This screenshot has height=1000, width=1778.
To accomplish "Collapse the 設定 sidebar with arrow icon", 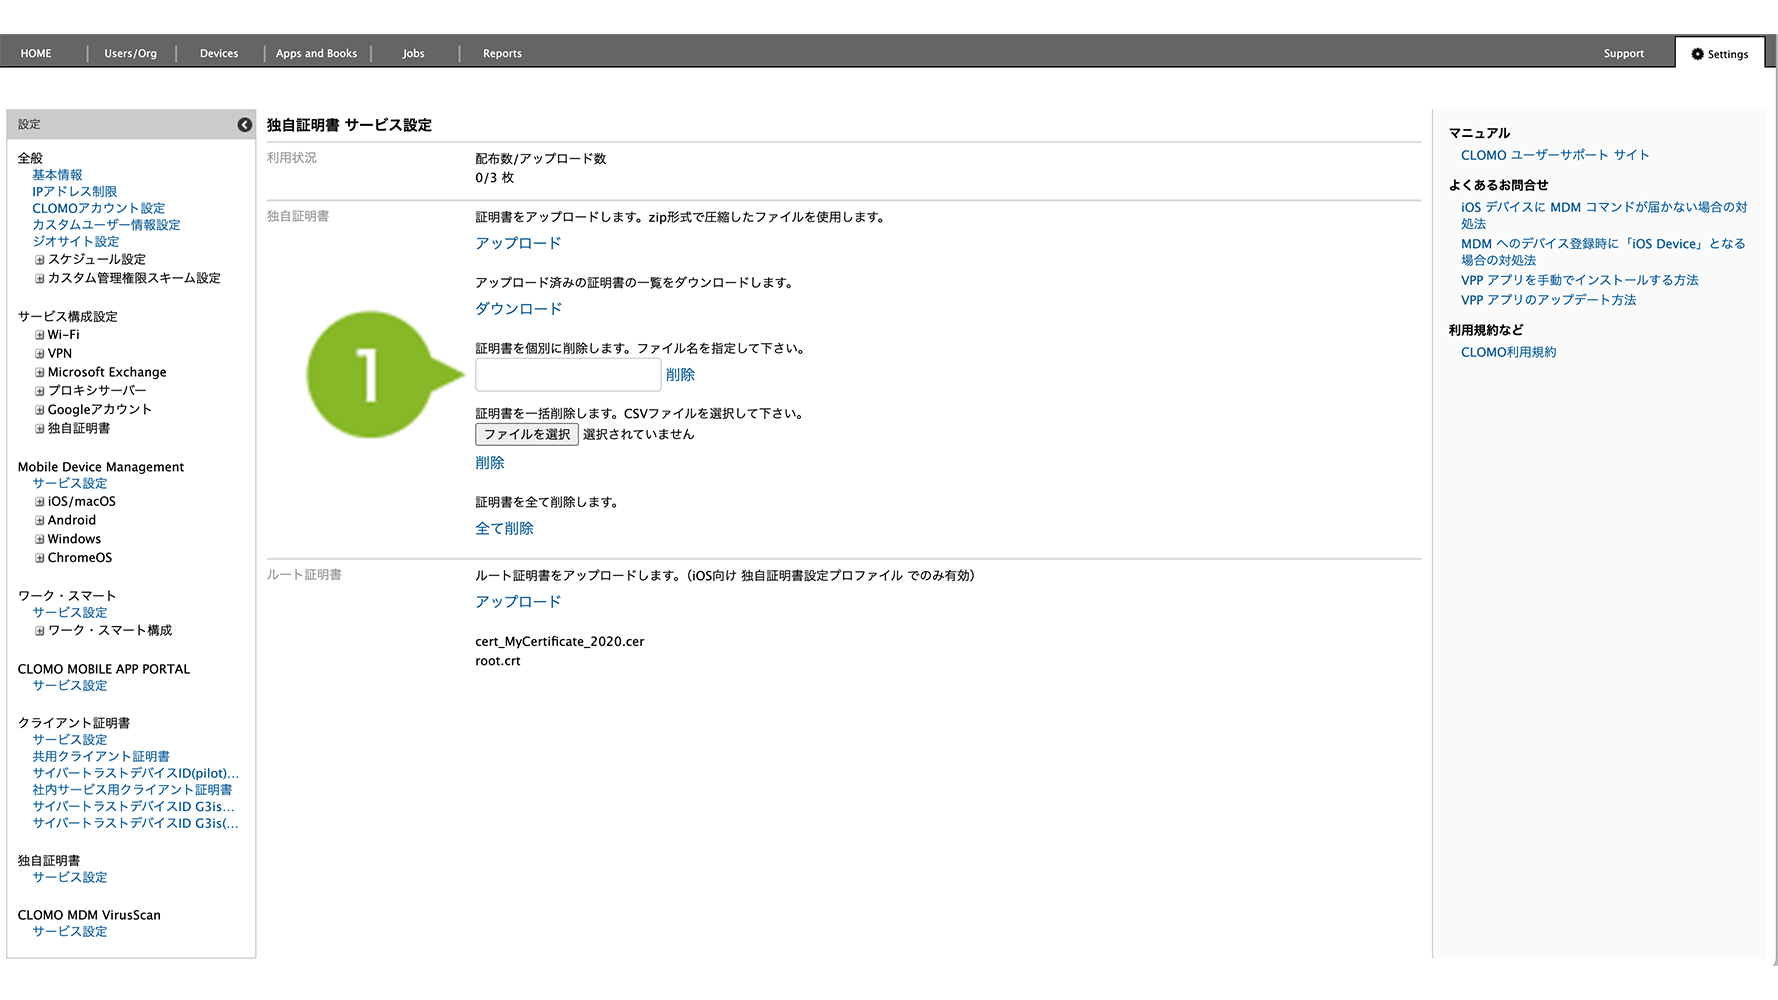I will [244, 125].
